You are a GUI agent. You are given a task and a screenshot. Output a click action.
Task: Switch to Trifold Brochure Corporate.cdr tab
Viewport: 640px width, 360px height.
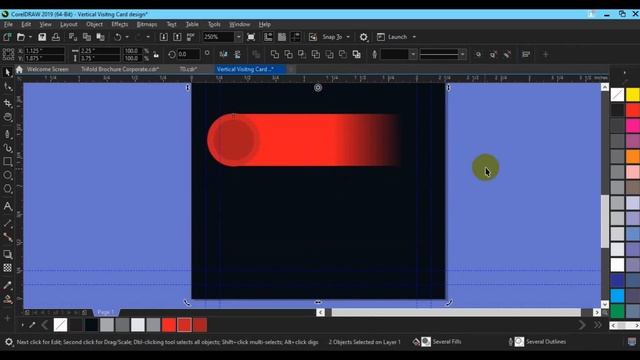[120, 69]
